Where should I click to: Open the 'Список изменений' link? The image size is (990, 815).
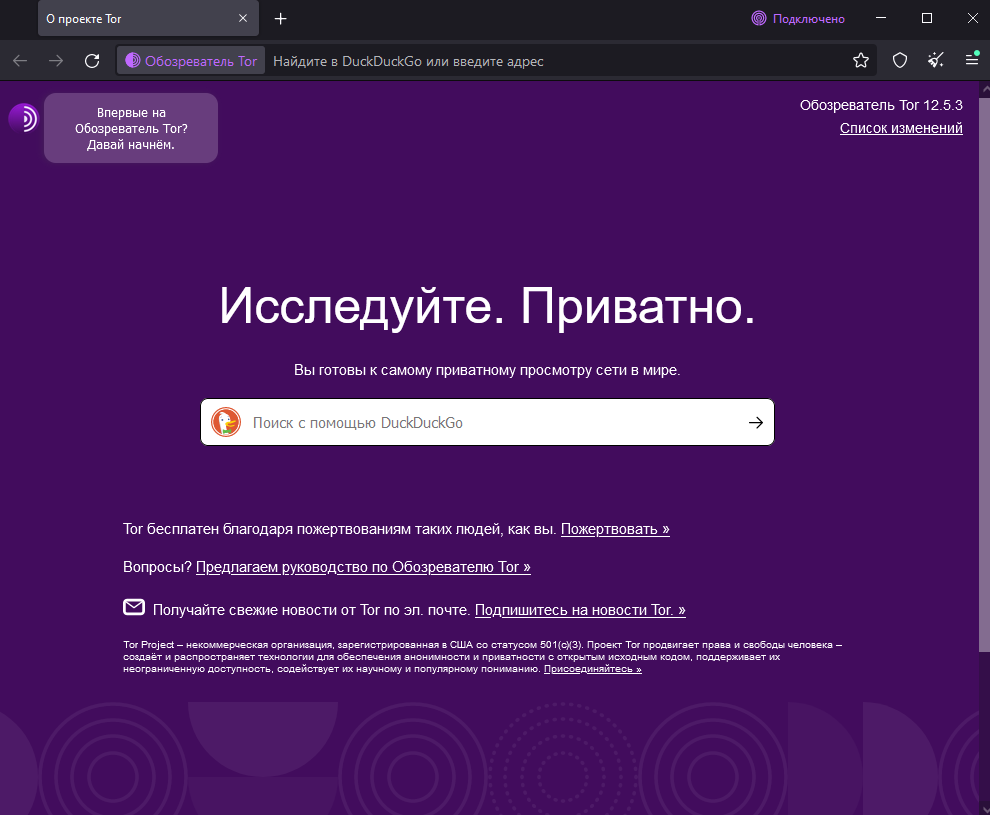click(901, 128)
